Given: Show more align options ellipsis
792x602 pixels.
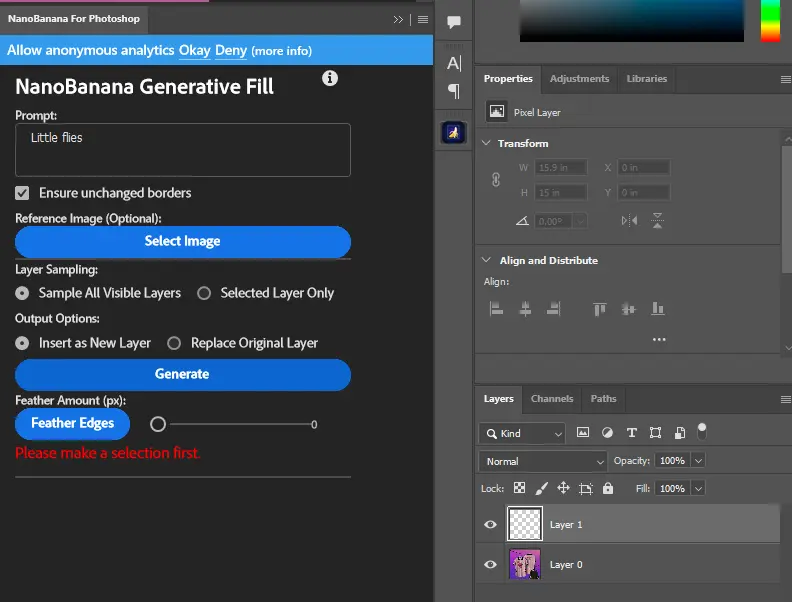Looking at the screenshot, I should click(x=659, y=339).
